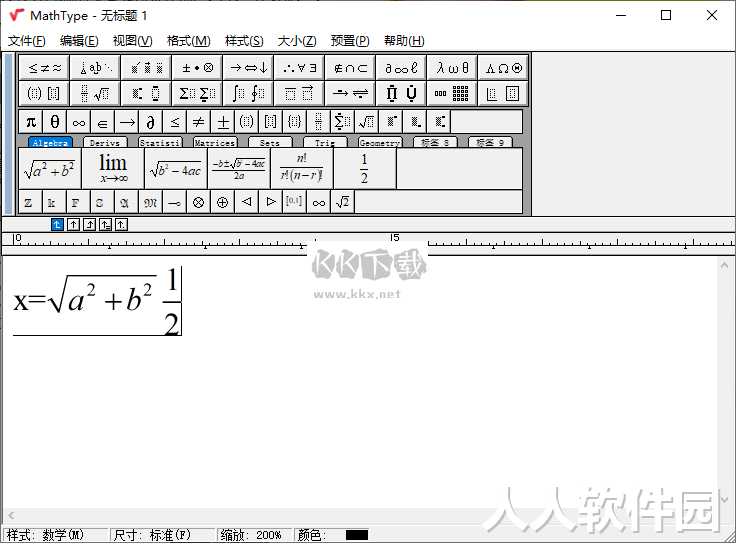Insert the quadratic formula expression
Image resolution: width=736 pixels, height=543 pixels.
click(239, 169)
